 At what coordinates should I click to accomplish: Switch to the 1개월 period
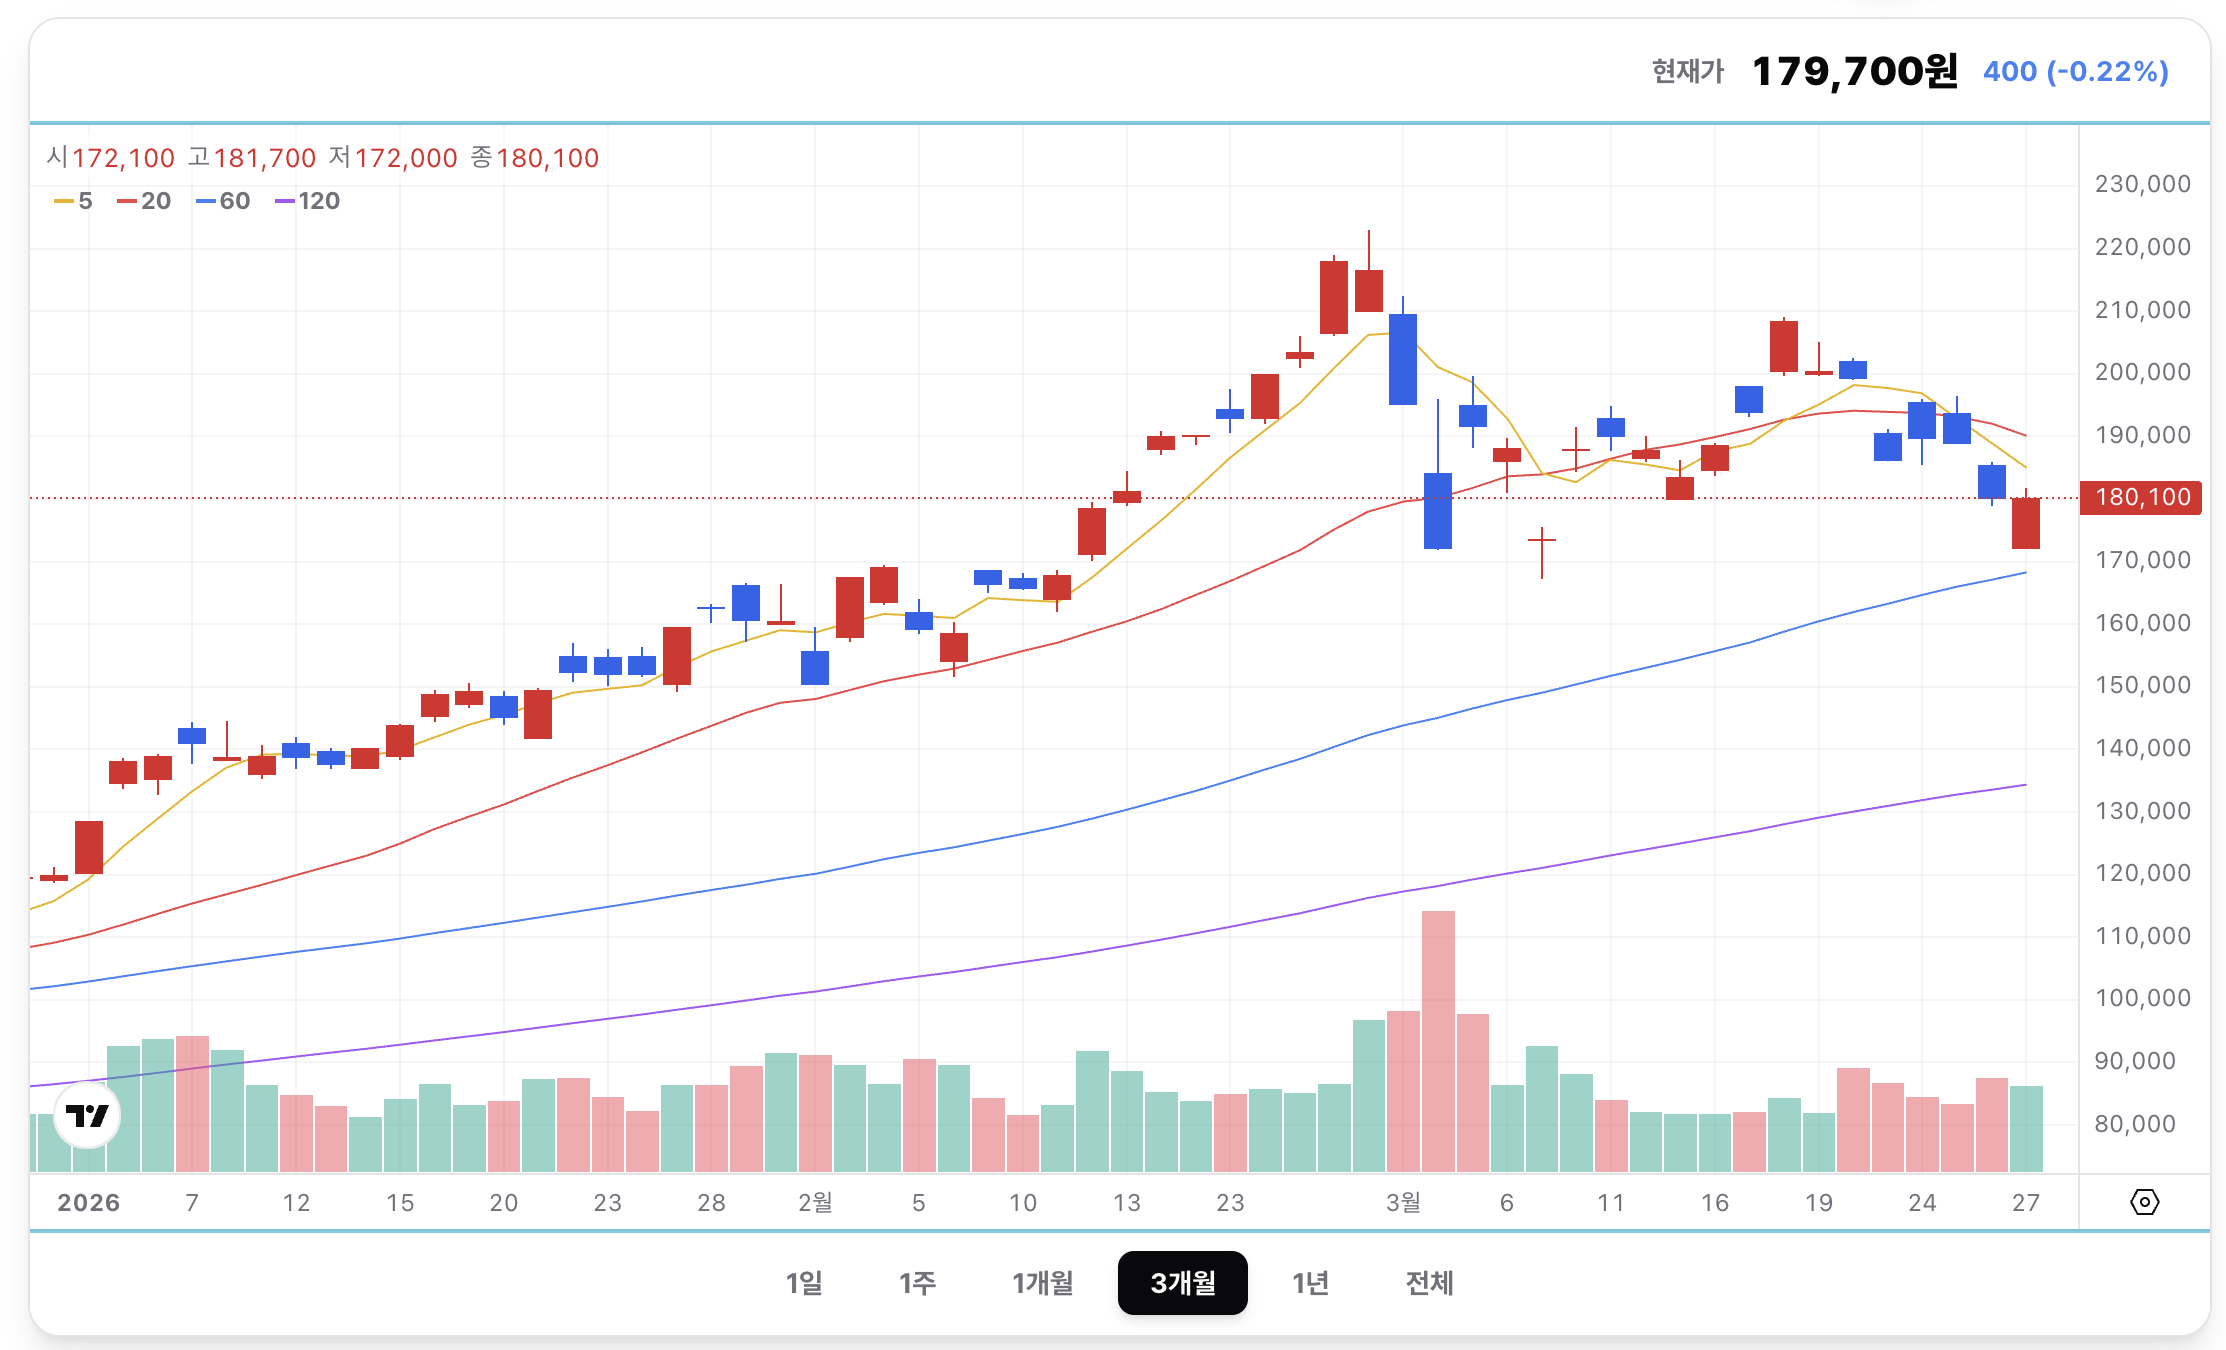tap(1042, 1283)
